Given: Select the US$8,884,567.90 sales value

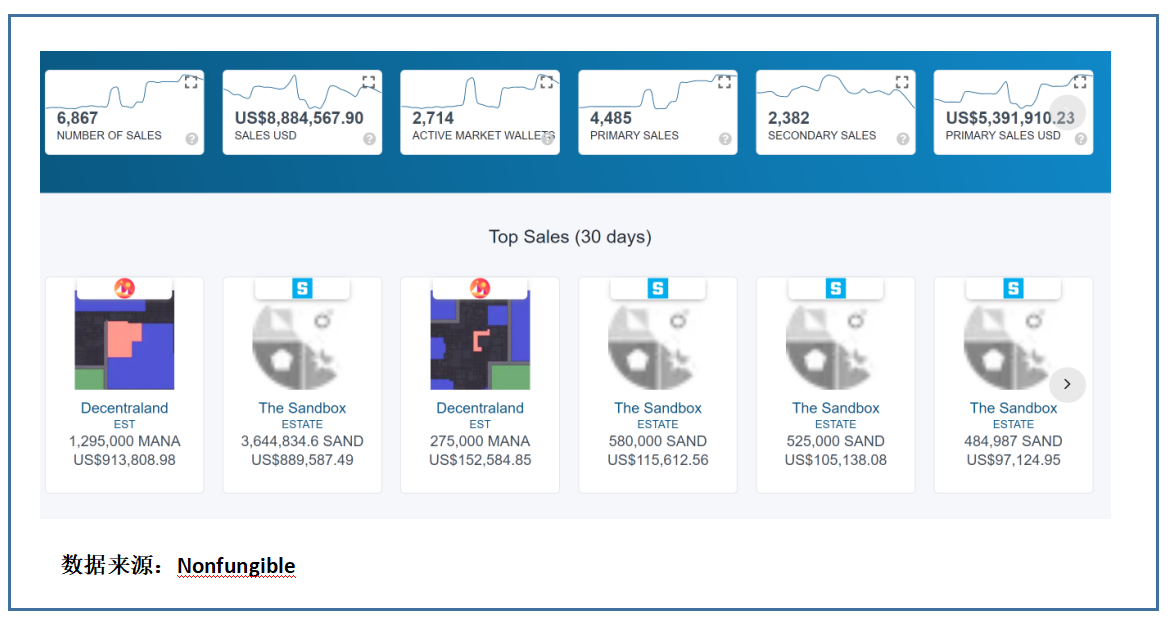Looking at the screenshot, I should click(299, 118).
